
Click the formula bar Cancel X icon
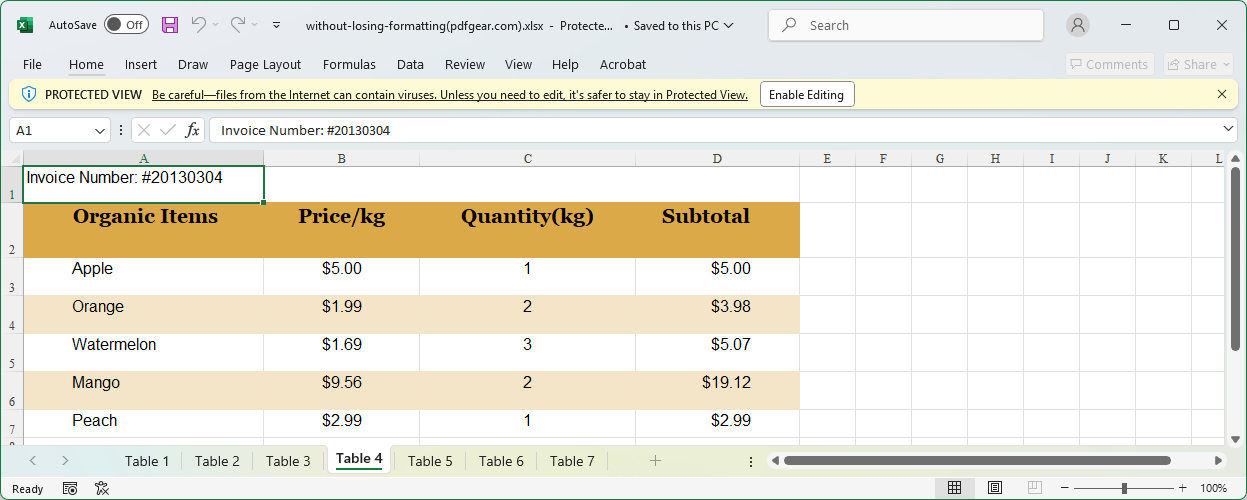point(144,130)
